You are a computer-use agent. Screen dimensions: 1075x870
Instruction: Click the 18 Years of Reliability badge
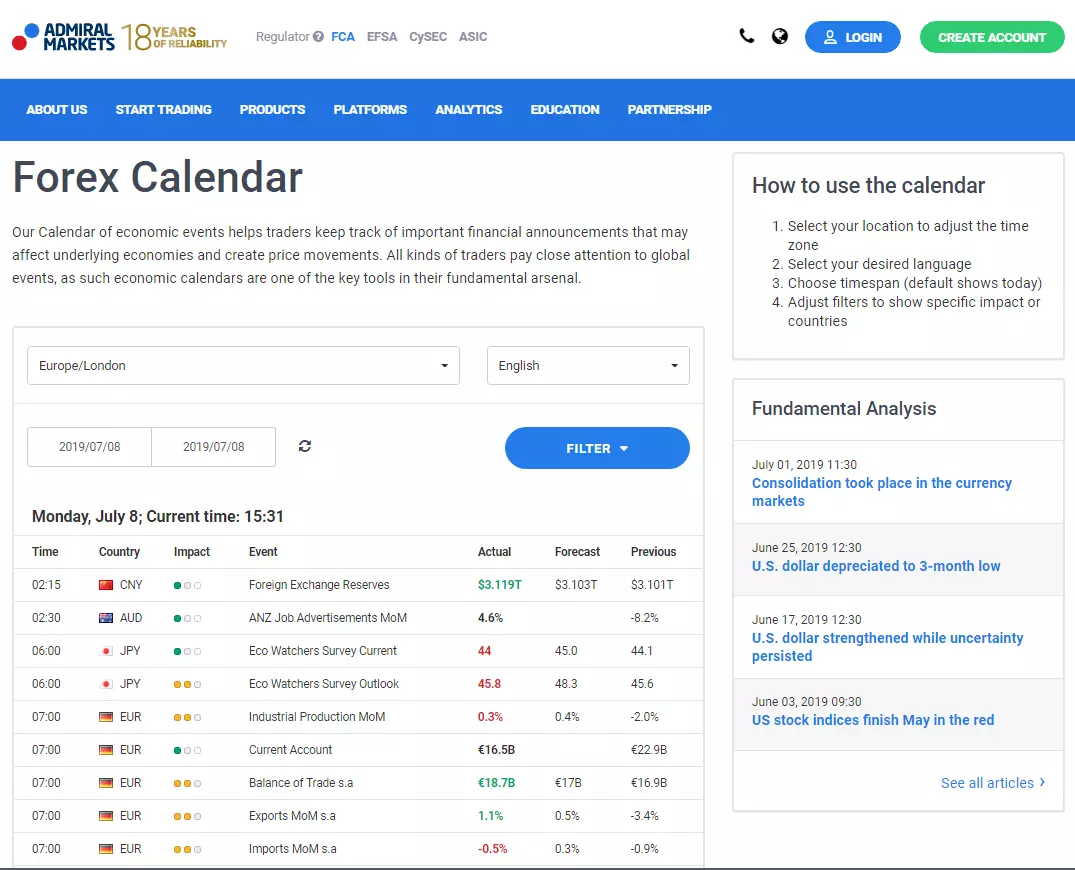point(174,37)
